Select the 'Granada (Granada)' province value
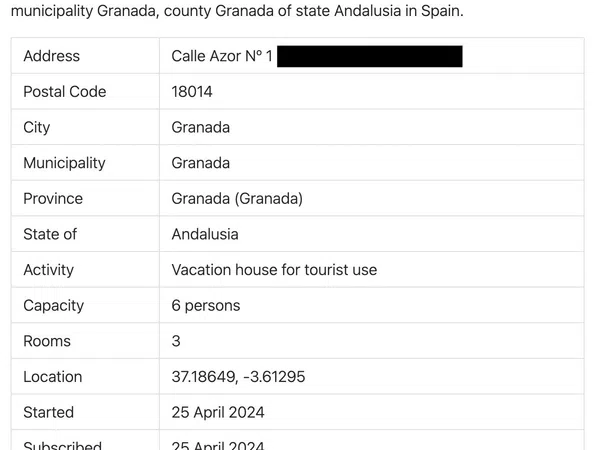Screen dimensions: 600x450 [x=237, y=199]
